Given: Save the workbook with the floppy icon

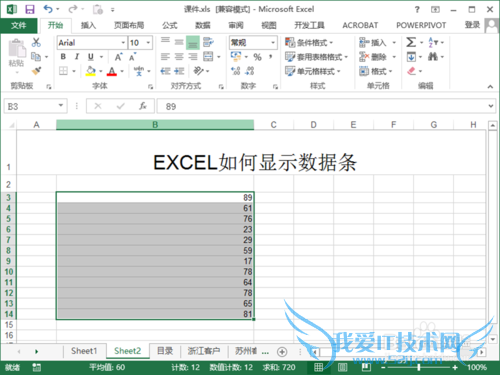Looking at the screenshot, I should 30,9.
